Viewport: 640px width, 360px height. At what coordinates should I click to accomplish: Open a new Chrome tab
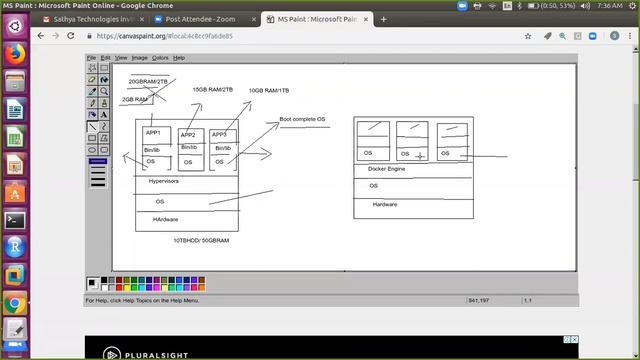383,19
